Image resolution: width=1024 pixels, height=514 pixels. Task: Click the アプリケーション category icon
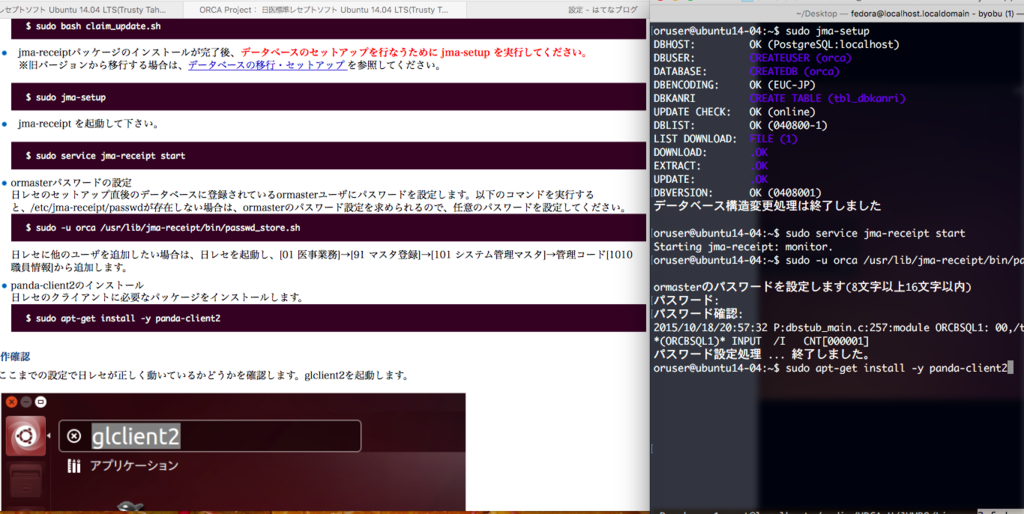coord(74,466)
